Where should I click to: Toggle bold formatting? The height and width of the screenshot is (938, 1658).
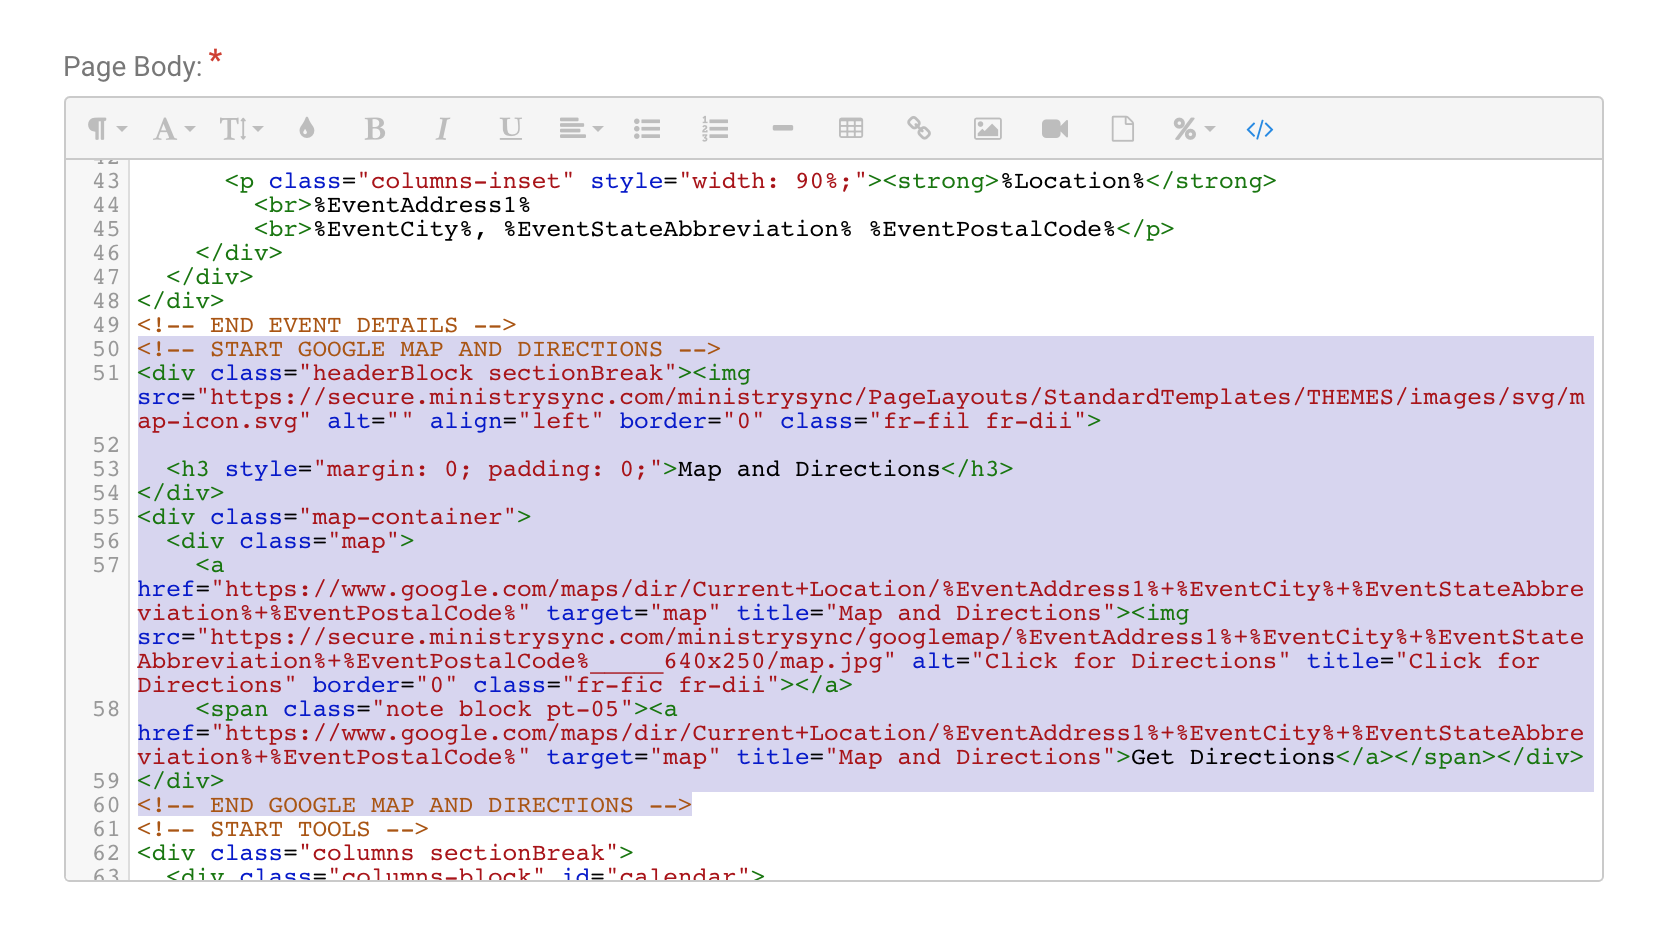pyautogui.click(x=375, y=129)
